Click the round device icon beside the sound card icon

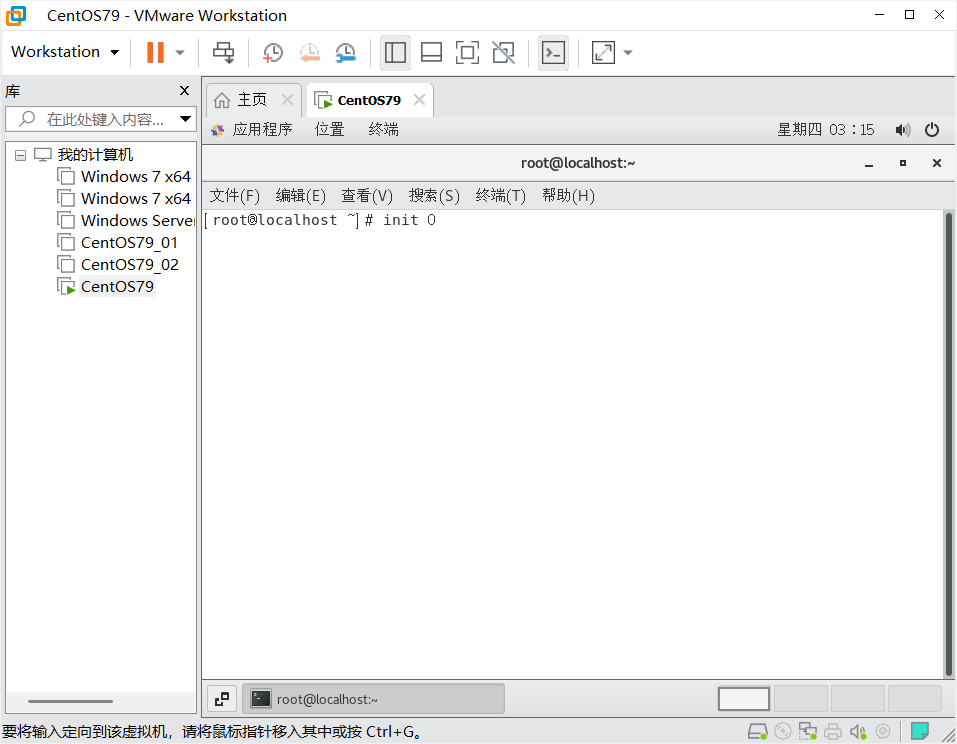point(883,731)
